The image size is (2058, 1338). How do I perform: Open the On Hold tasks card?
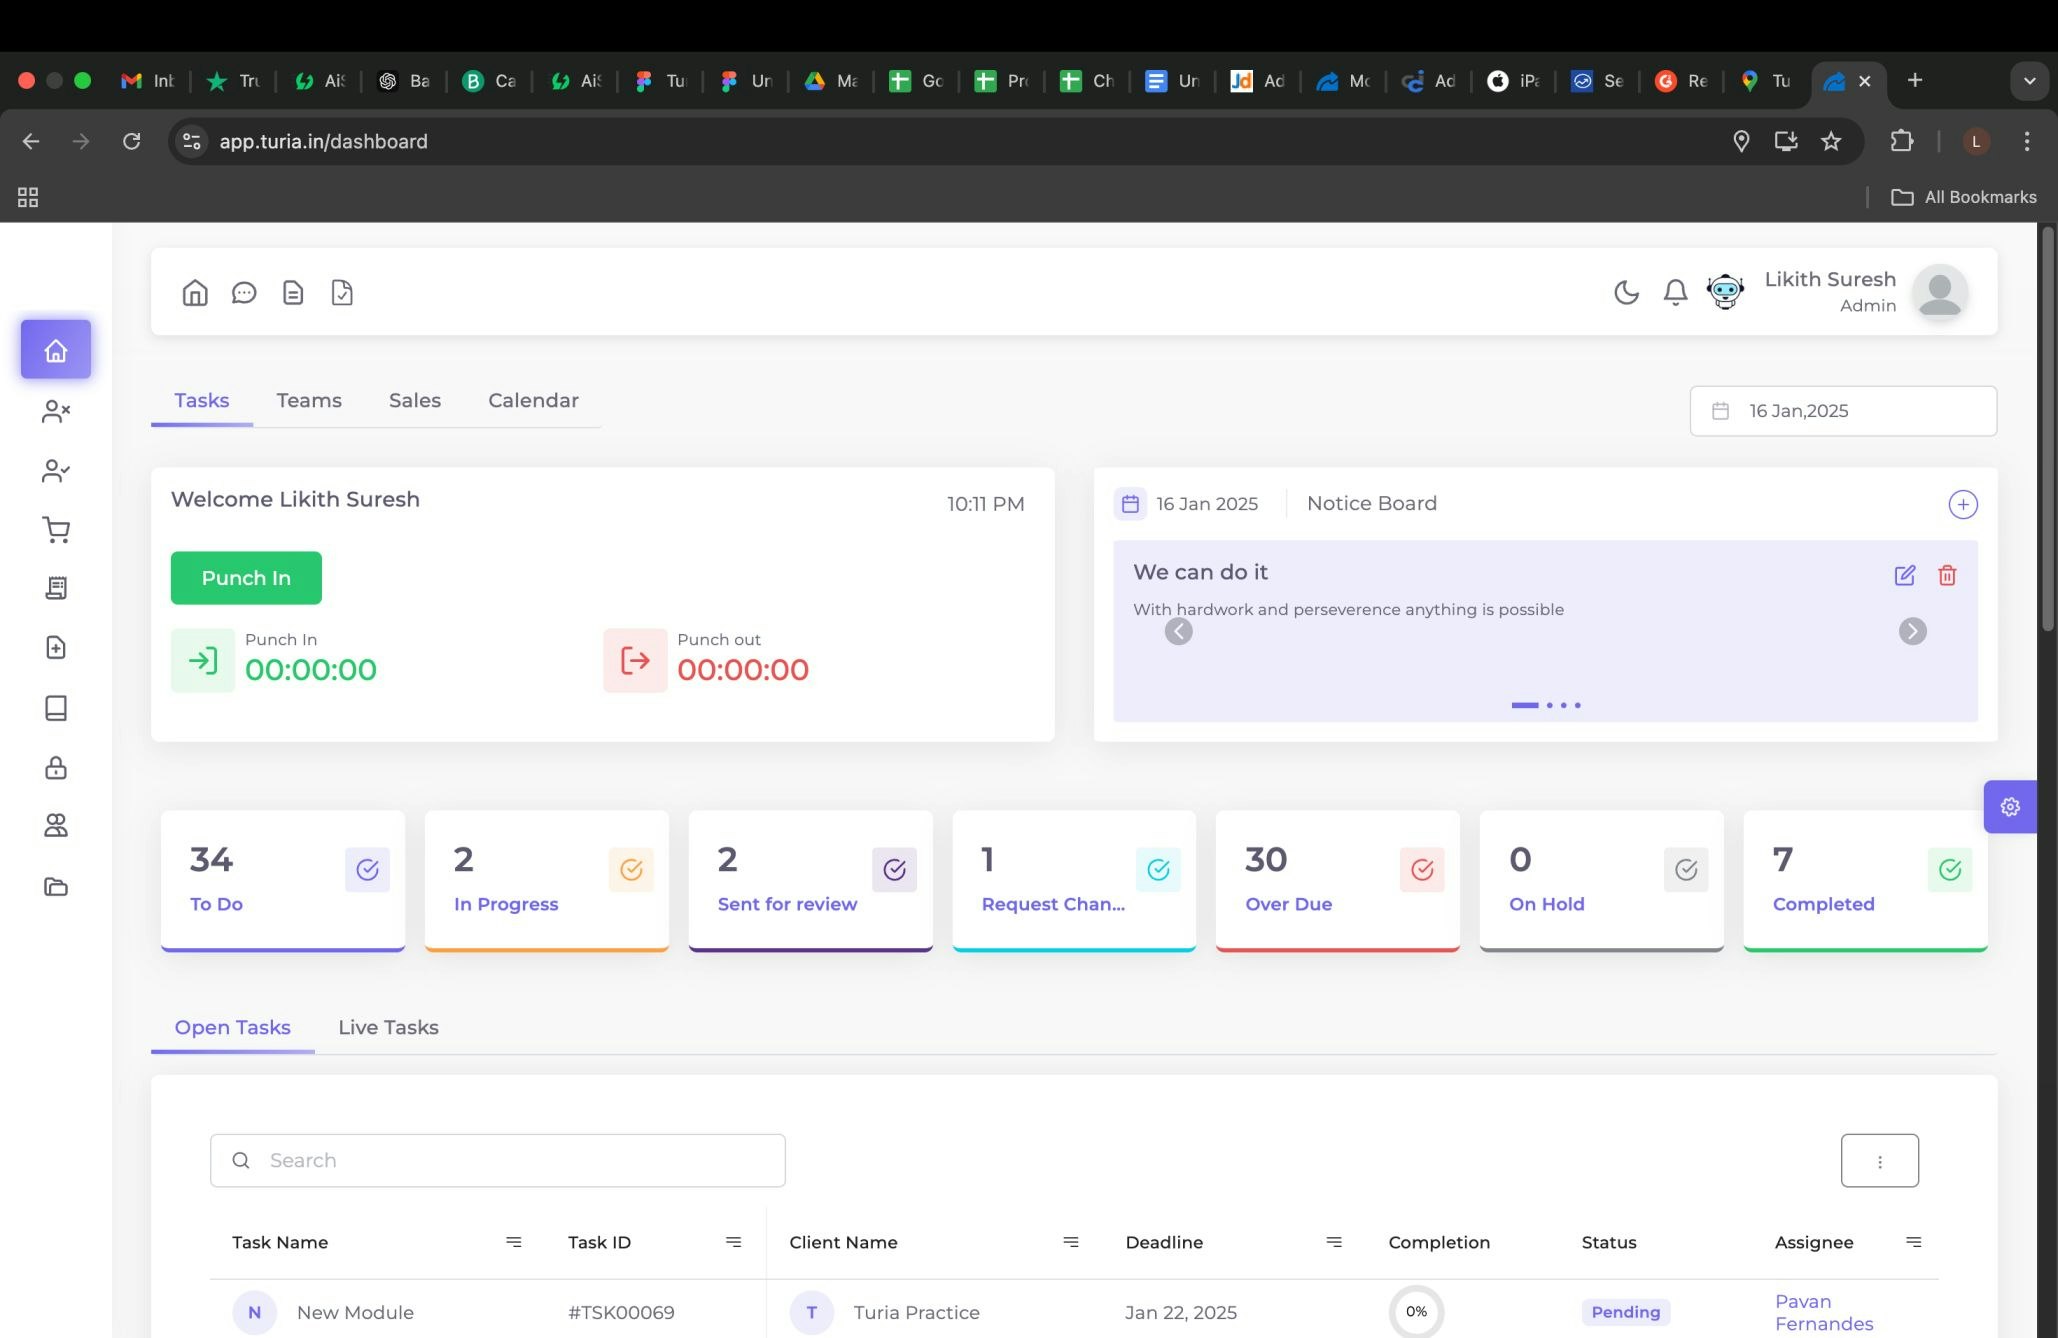pos(1602,880)
